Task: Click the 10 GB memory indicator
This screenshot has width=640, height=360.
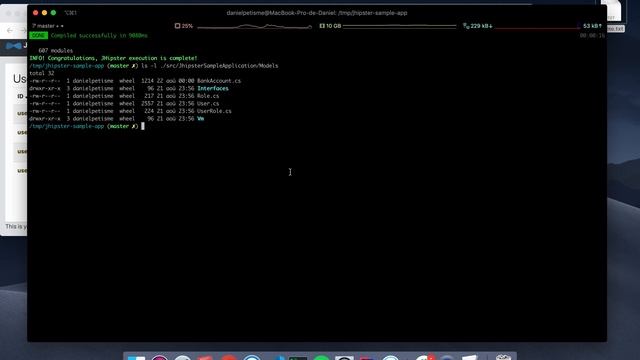Action: tap(330, 26)
